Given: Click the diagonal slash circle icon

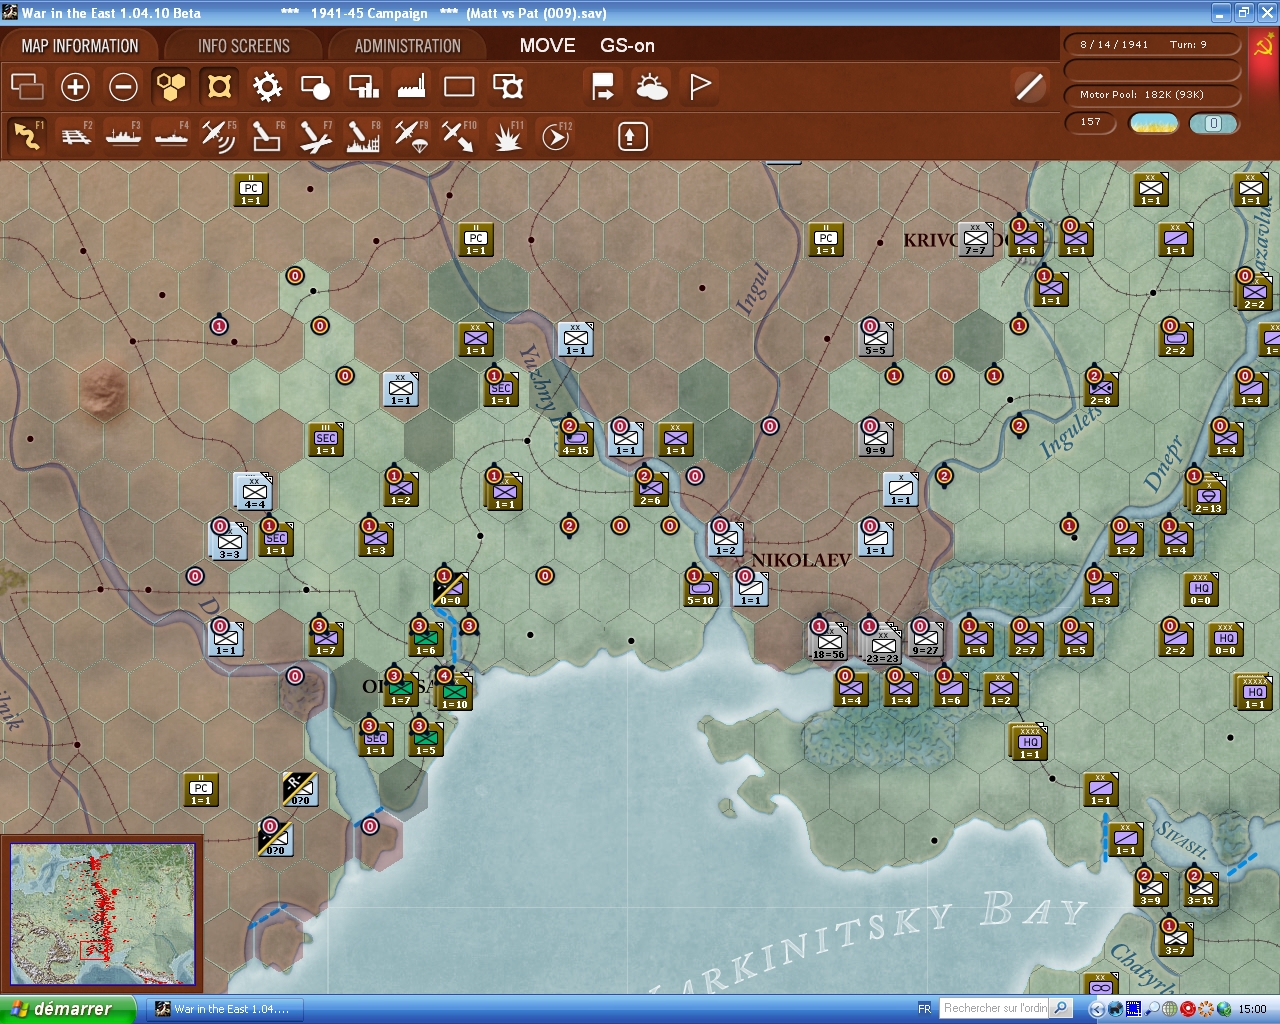Looking at the screenshot, I should (1030, 87).
